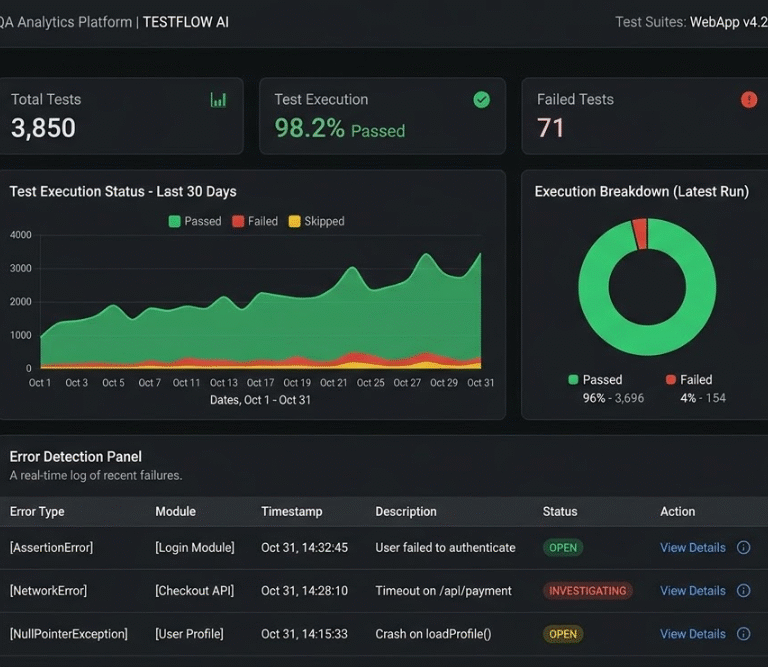Image resolution: width=768 pixels, height=667 pixels.
Task: Click the INVESTIGATING status badge
Action: coord(587,591)
